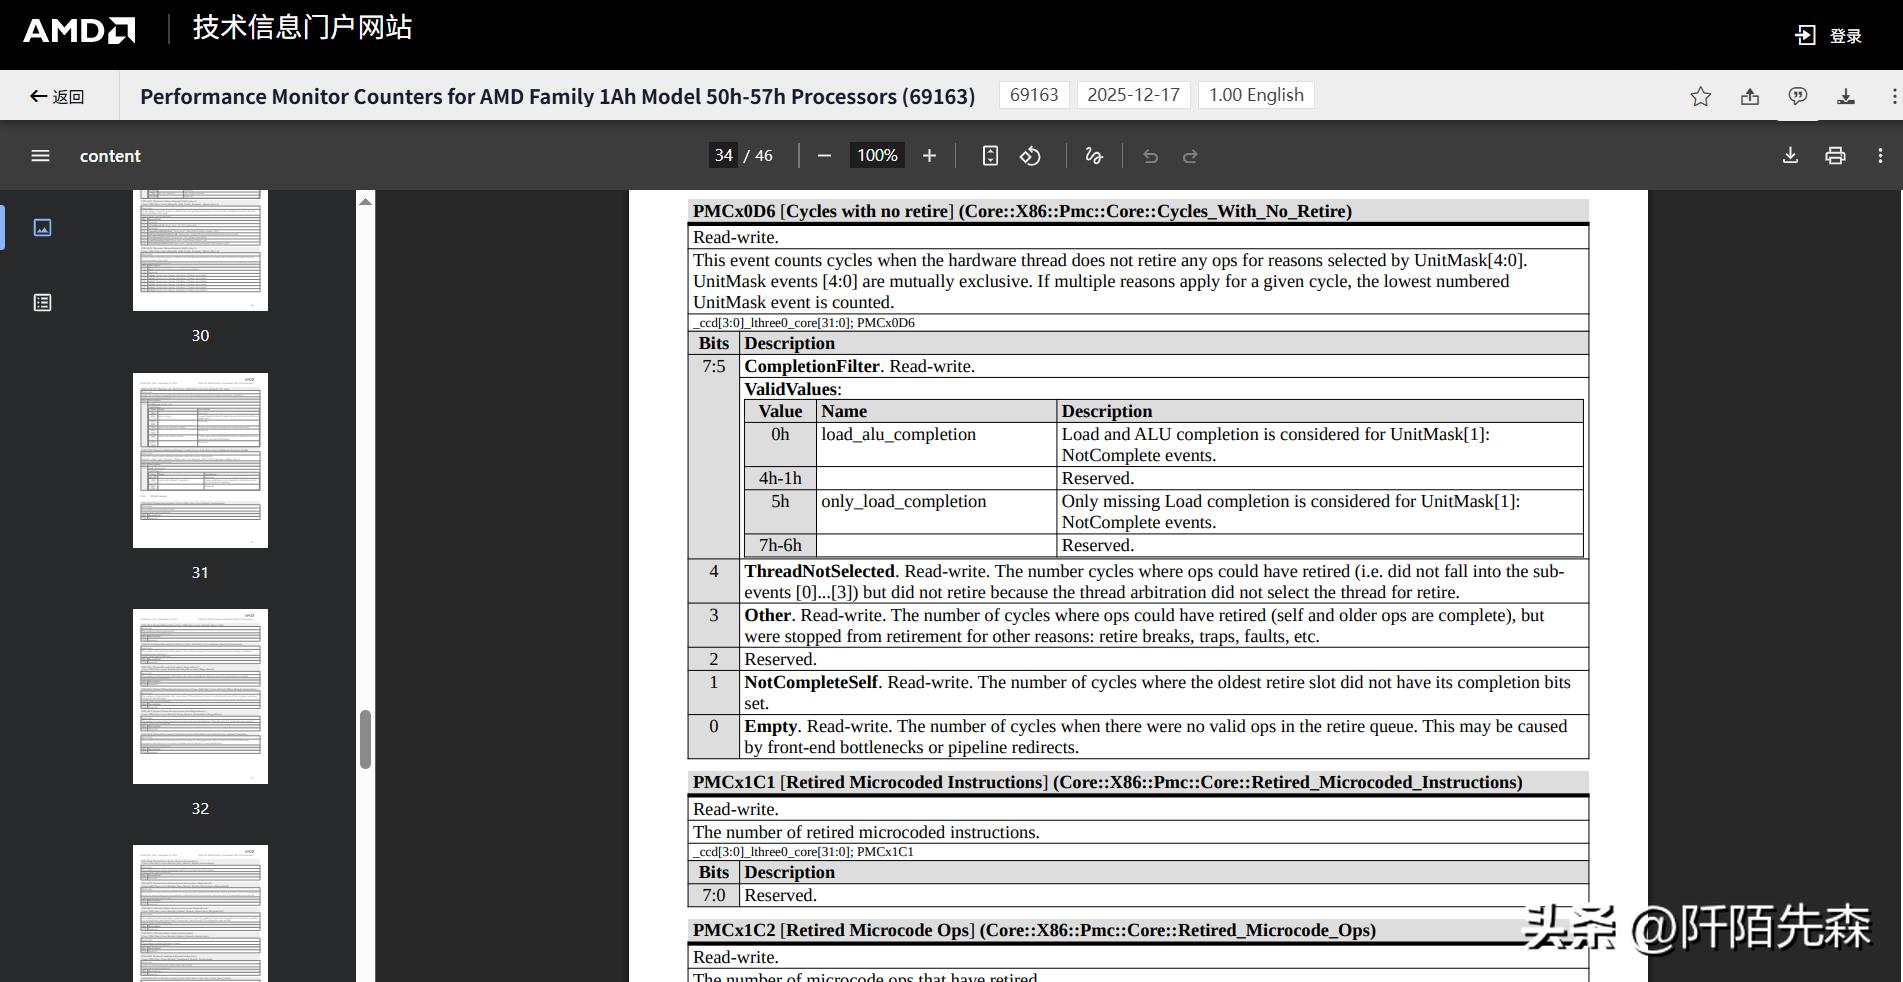
Task: Click the star favorite icon
Action: [1700, 96]
